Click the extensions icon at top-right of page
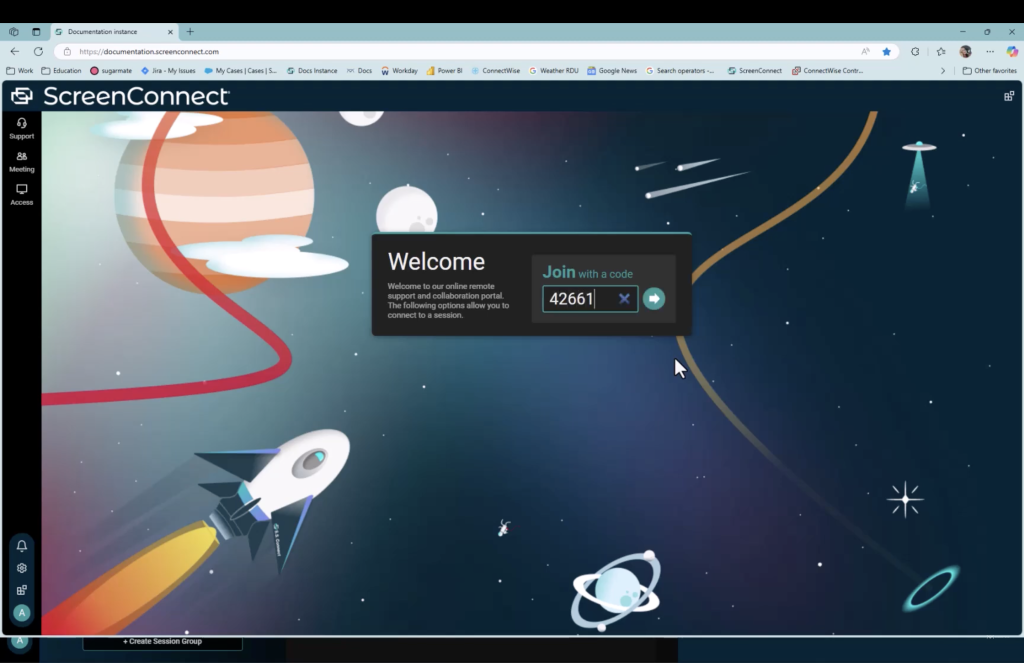Screen dimensions: 1024x663 point(1009,96)
